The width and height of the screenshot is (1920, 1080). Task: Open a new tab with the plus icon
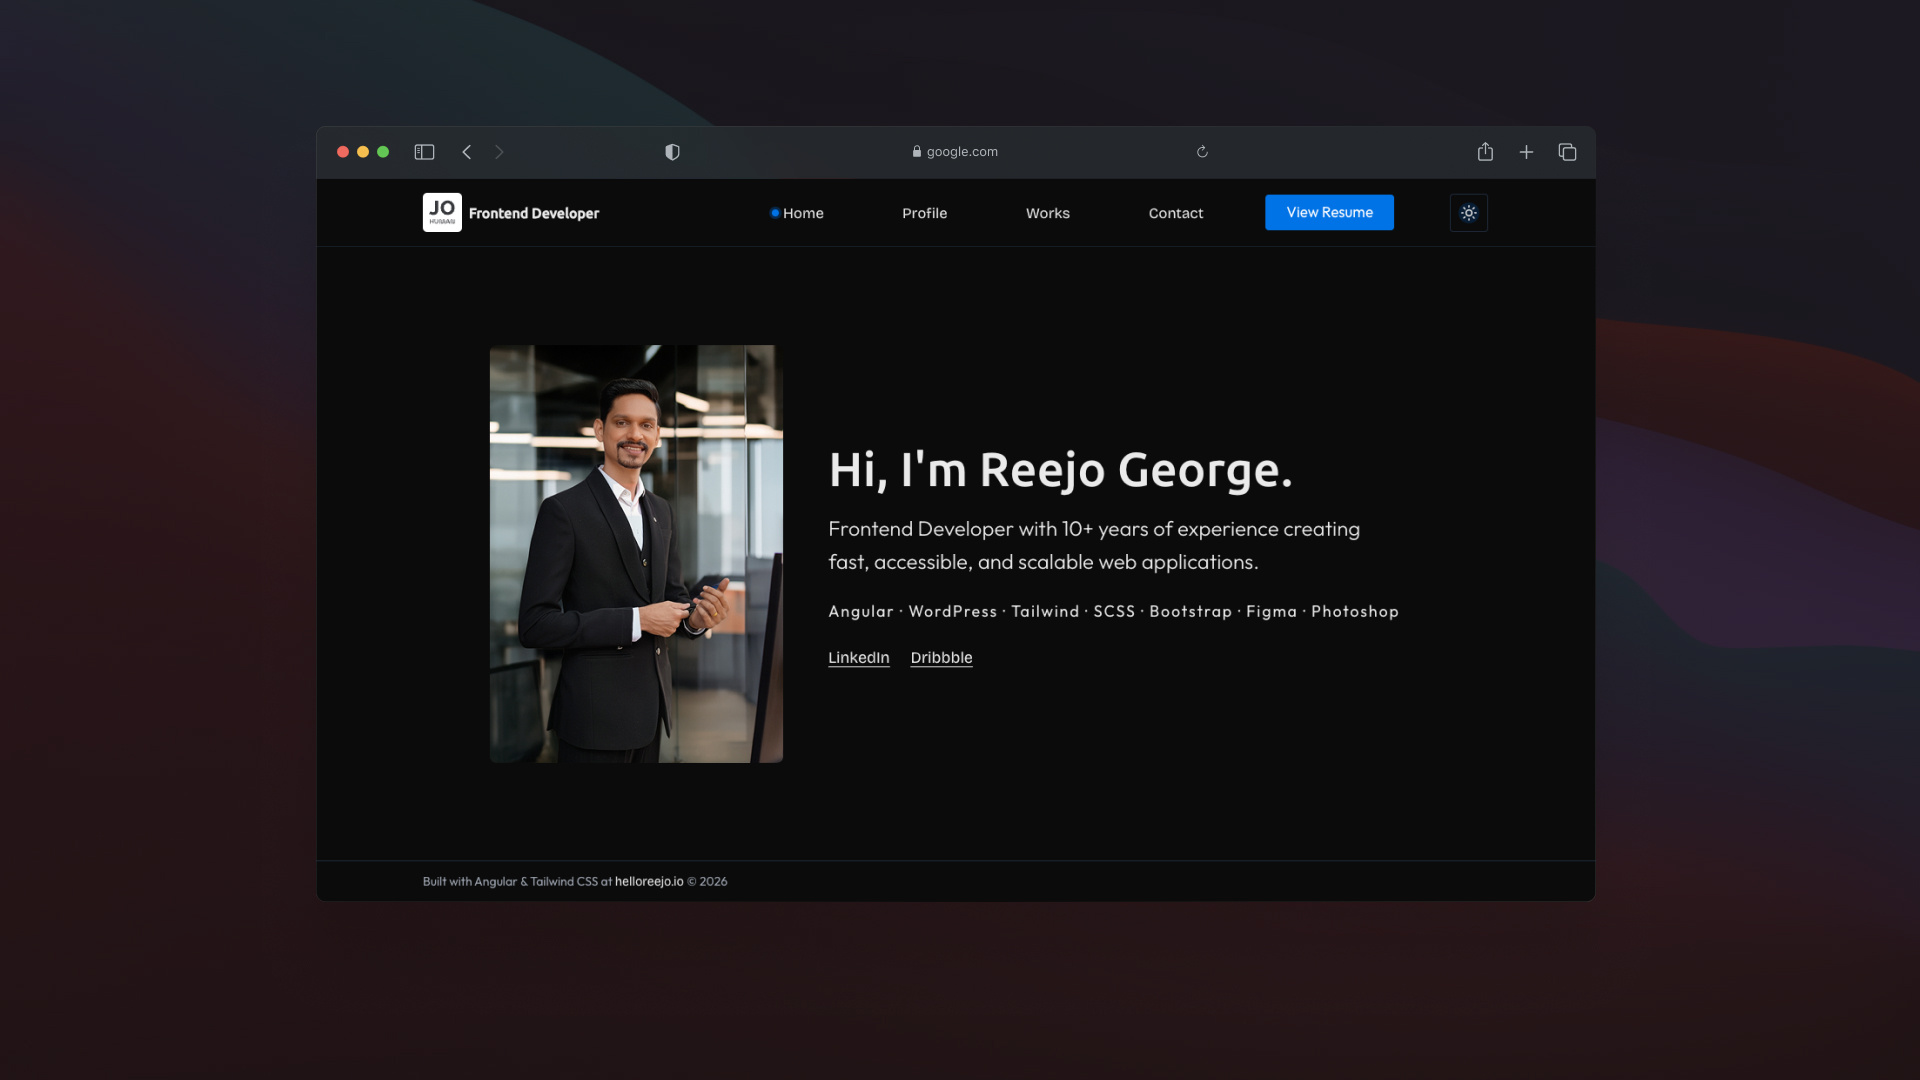point(1526,151)
